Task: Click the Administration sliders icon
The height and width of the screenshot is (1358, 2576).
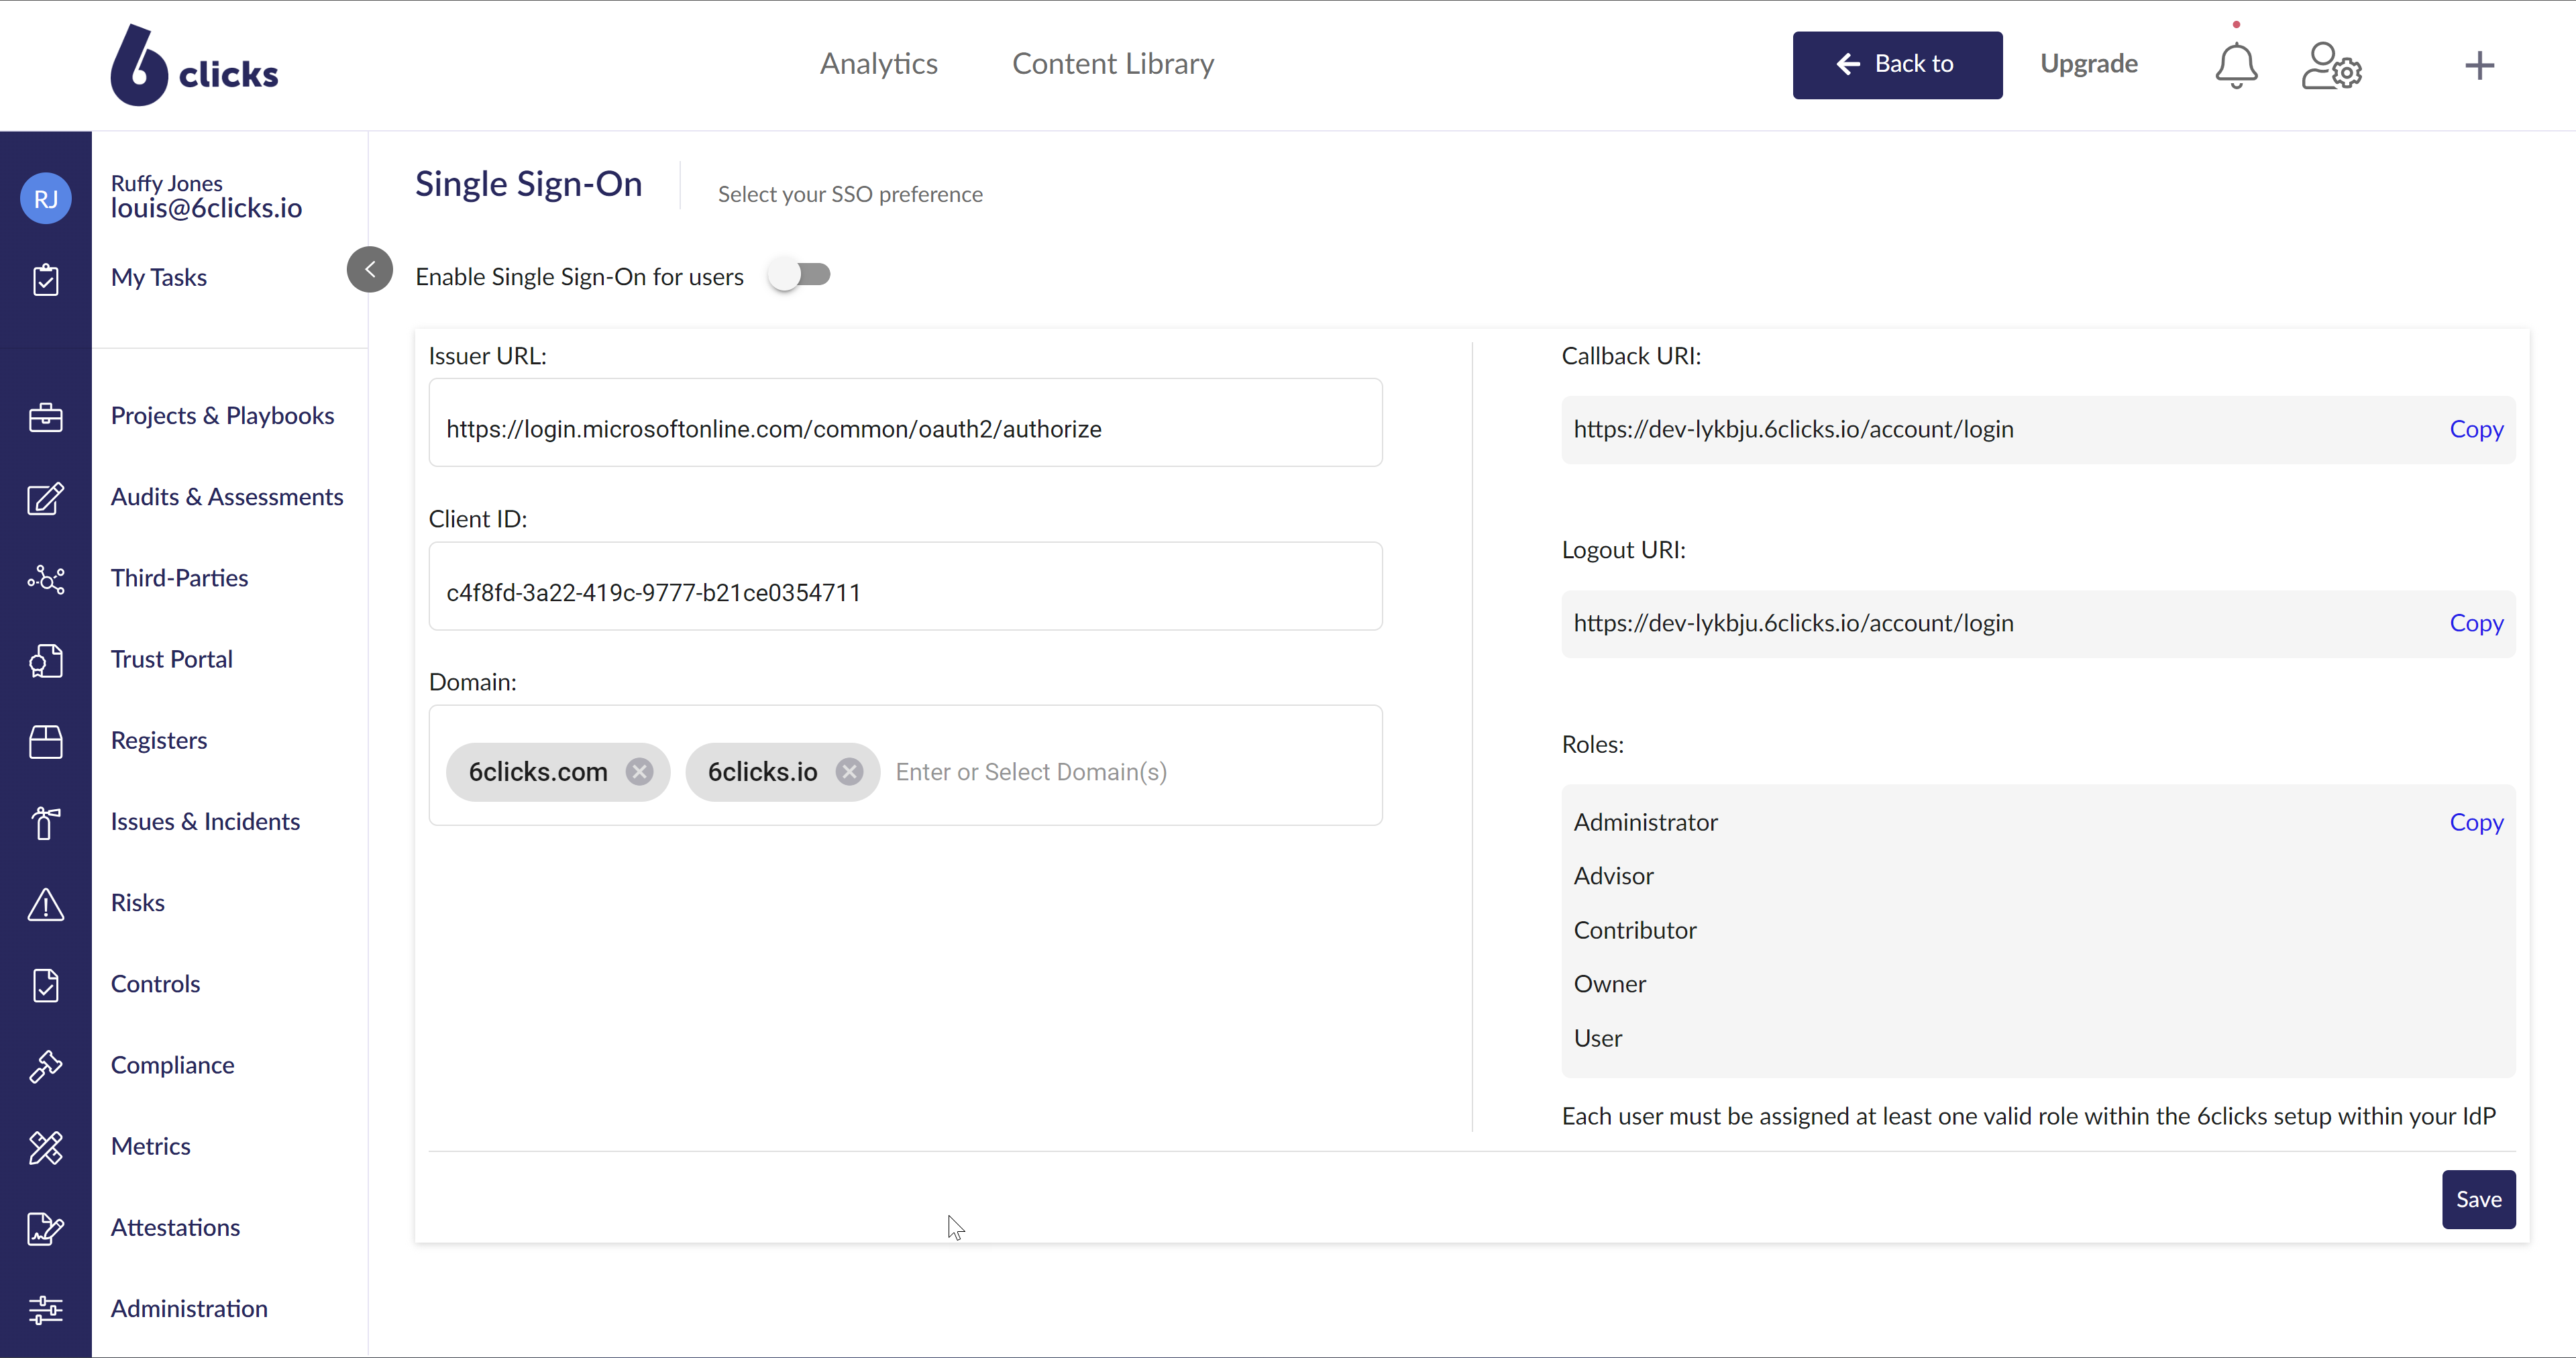Action: pos(46,1309)
